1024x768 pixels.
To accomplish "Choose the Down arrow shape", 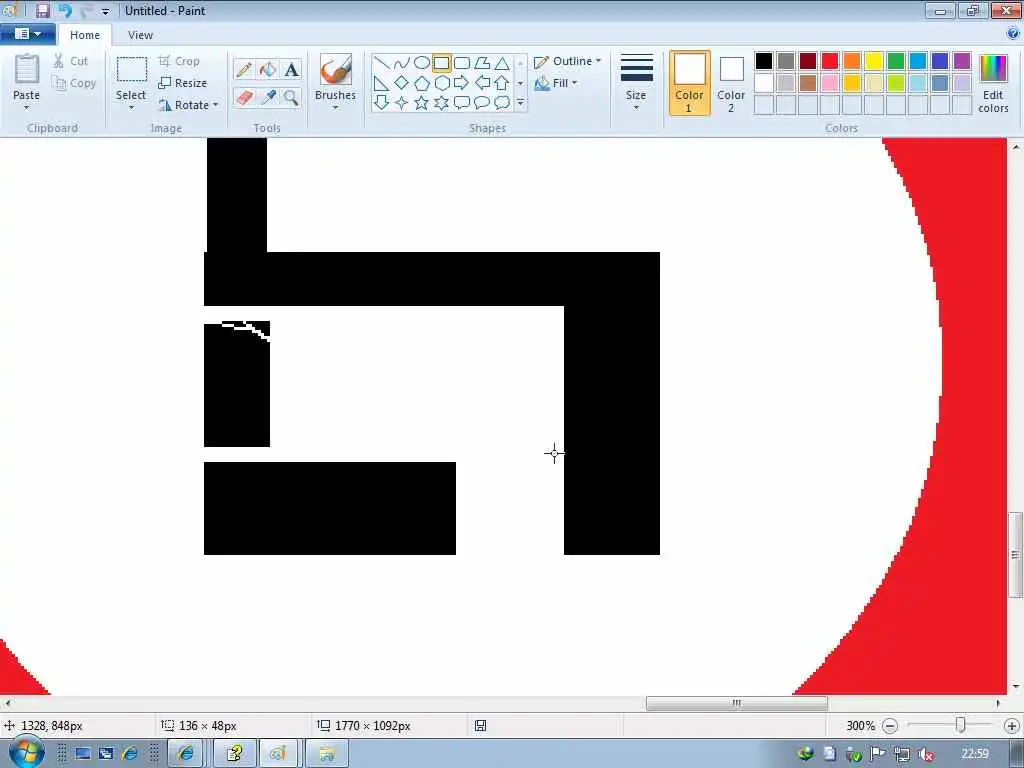I will click(382, 103).
